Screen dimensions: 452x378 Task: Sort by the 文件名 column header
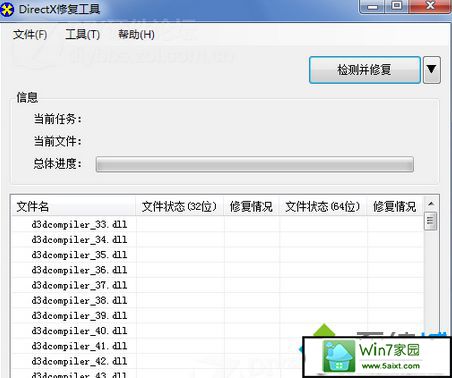pyautogui.click(x=74, y=207)
